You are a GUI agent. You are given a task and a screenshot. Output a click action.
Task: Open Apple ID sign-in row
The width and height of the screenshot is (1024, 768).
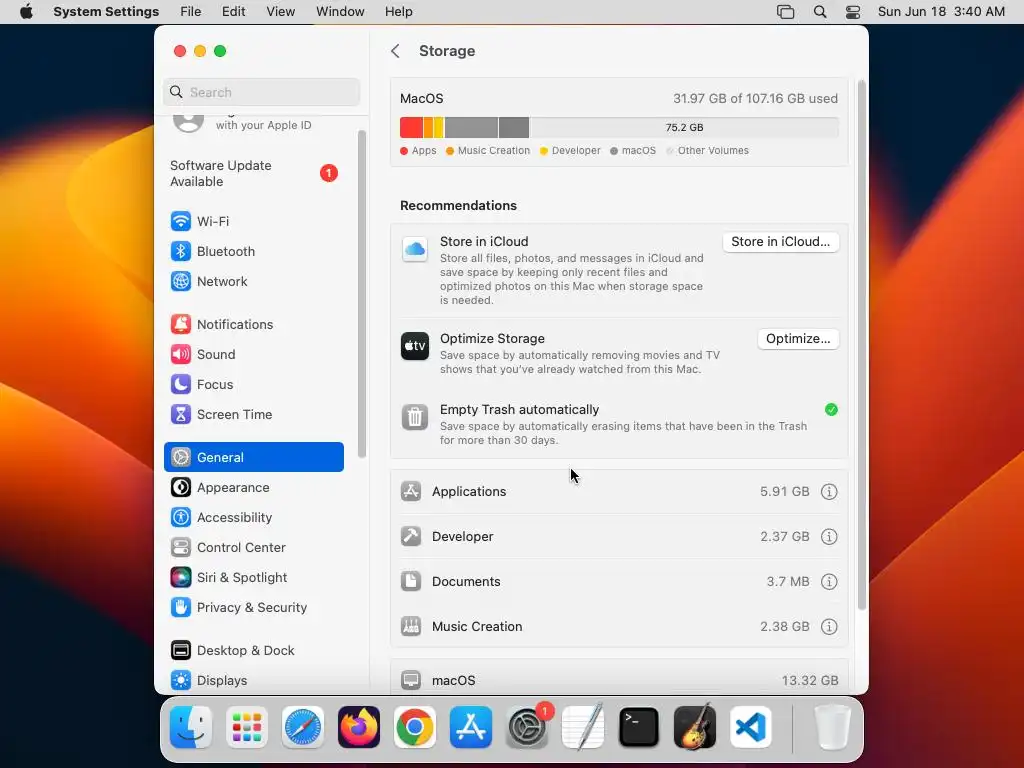(254, 123)
